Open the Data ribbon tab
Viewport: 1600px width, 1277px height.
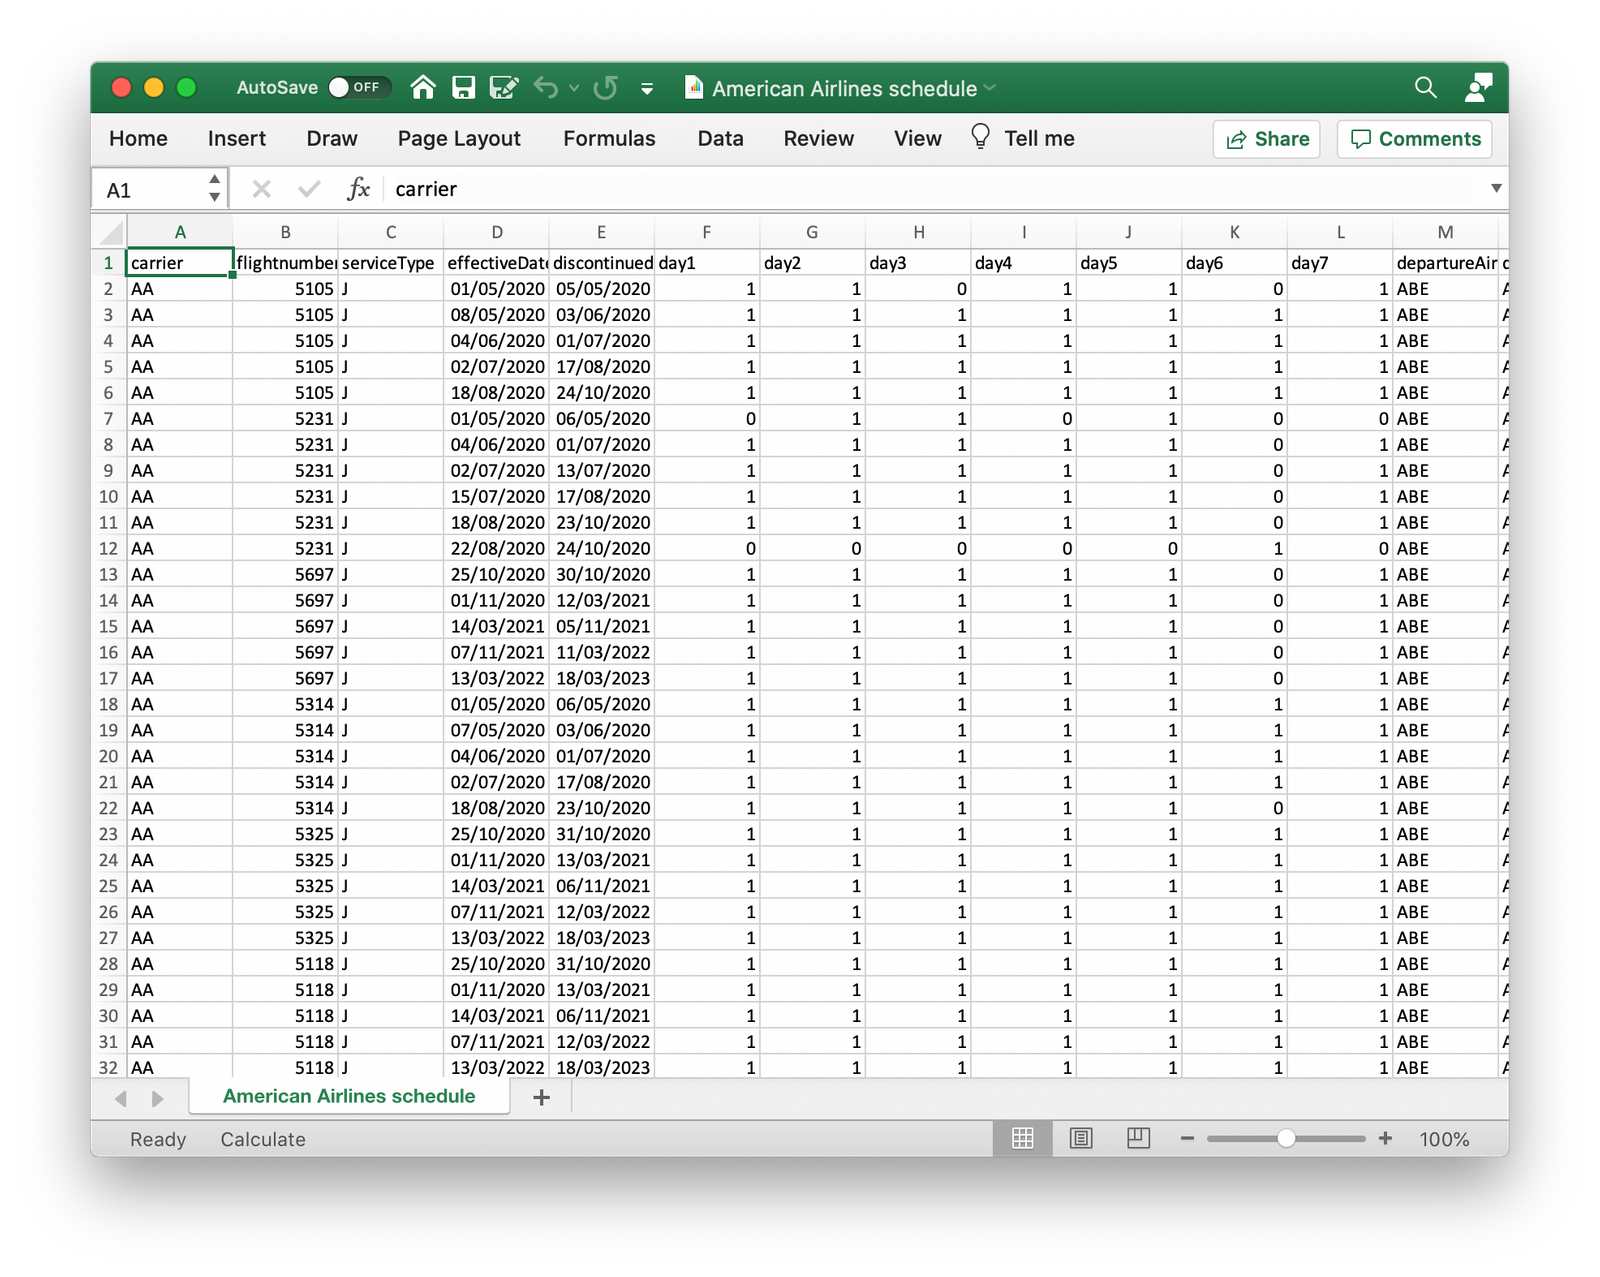tap(720, 139)
